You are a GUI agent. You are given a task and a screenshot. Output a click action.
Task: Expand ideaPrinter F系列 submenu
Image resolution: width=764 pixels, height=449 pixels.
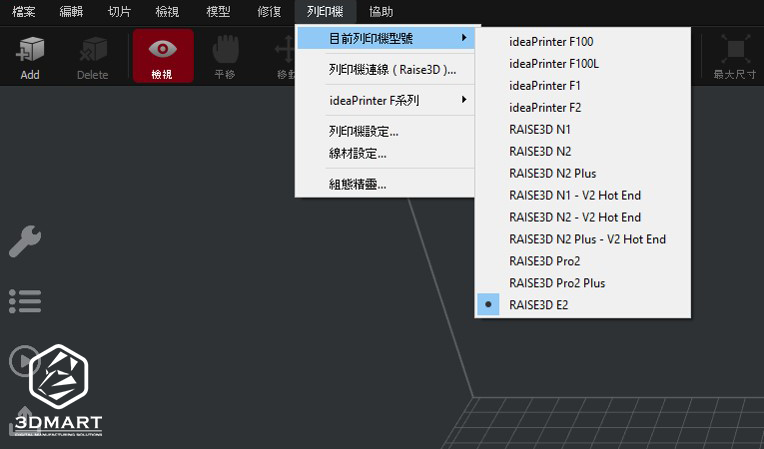(385, 100)
